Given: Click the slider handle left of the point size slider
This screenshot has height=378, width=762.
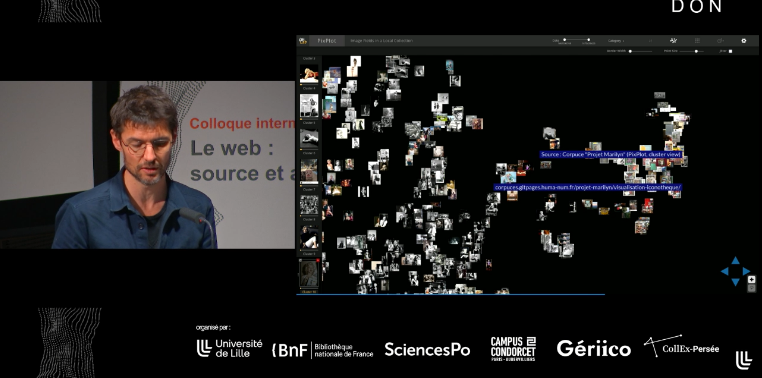Looking at the screenshot, I should coord(630,51).
